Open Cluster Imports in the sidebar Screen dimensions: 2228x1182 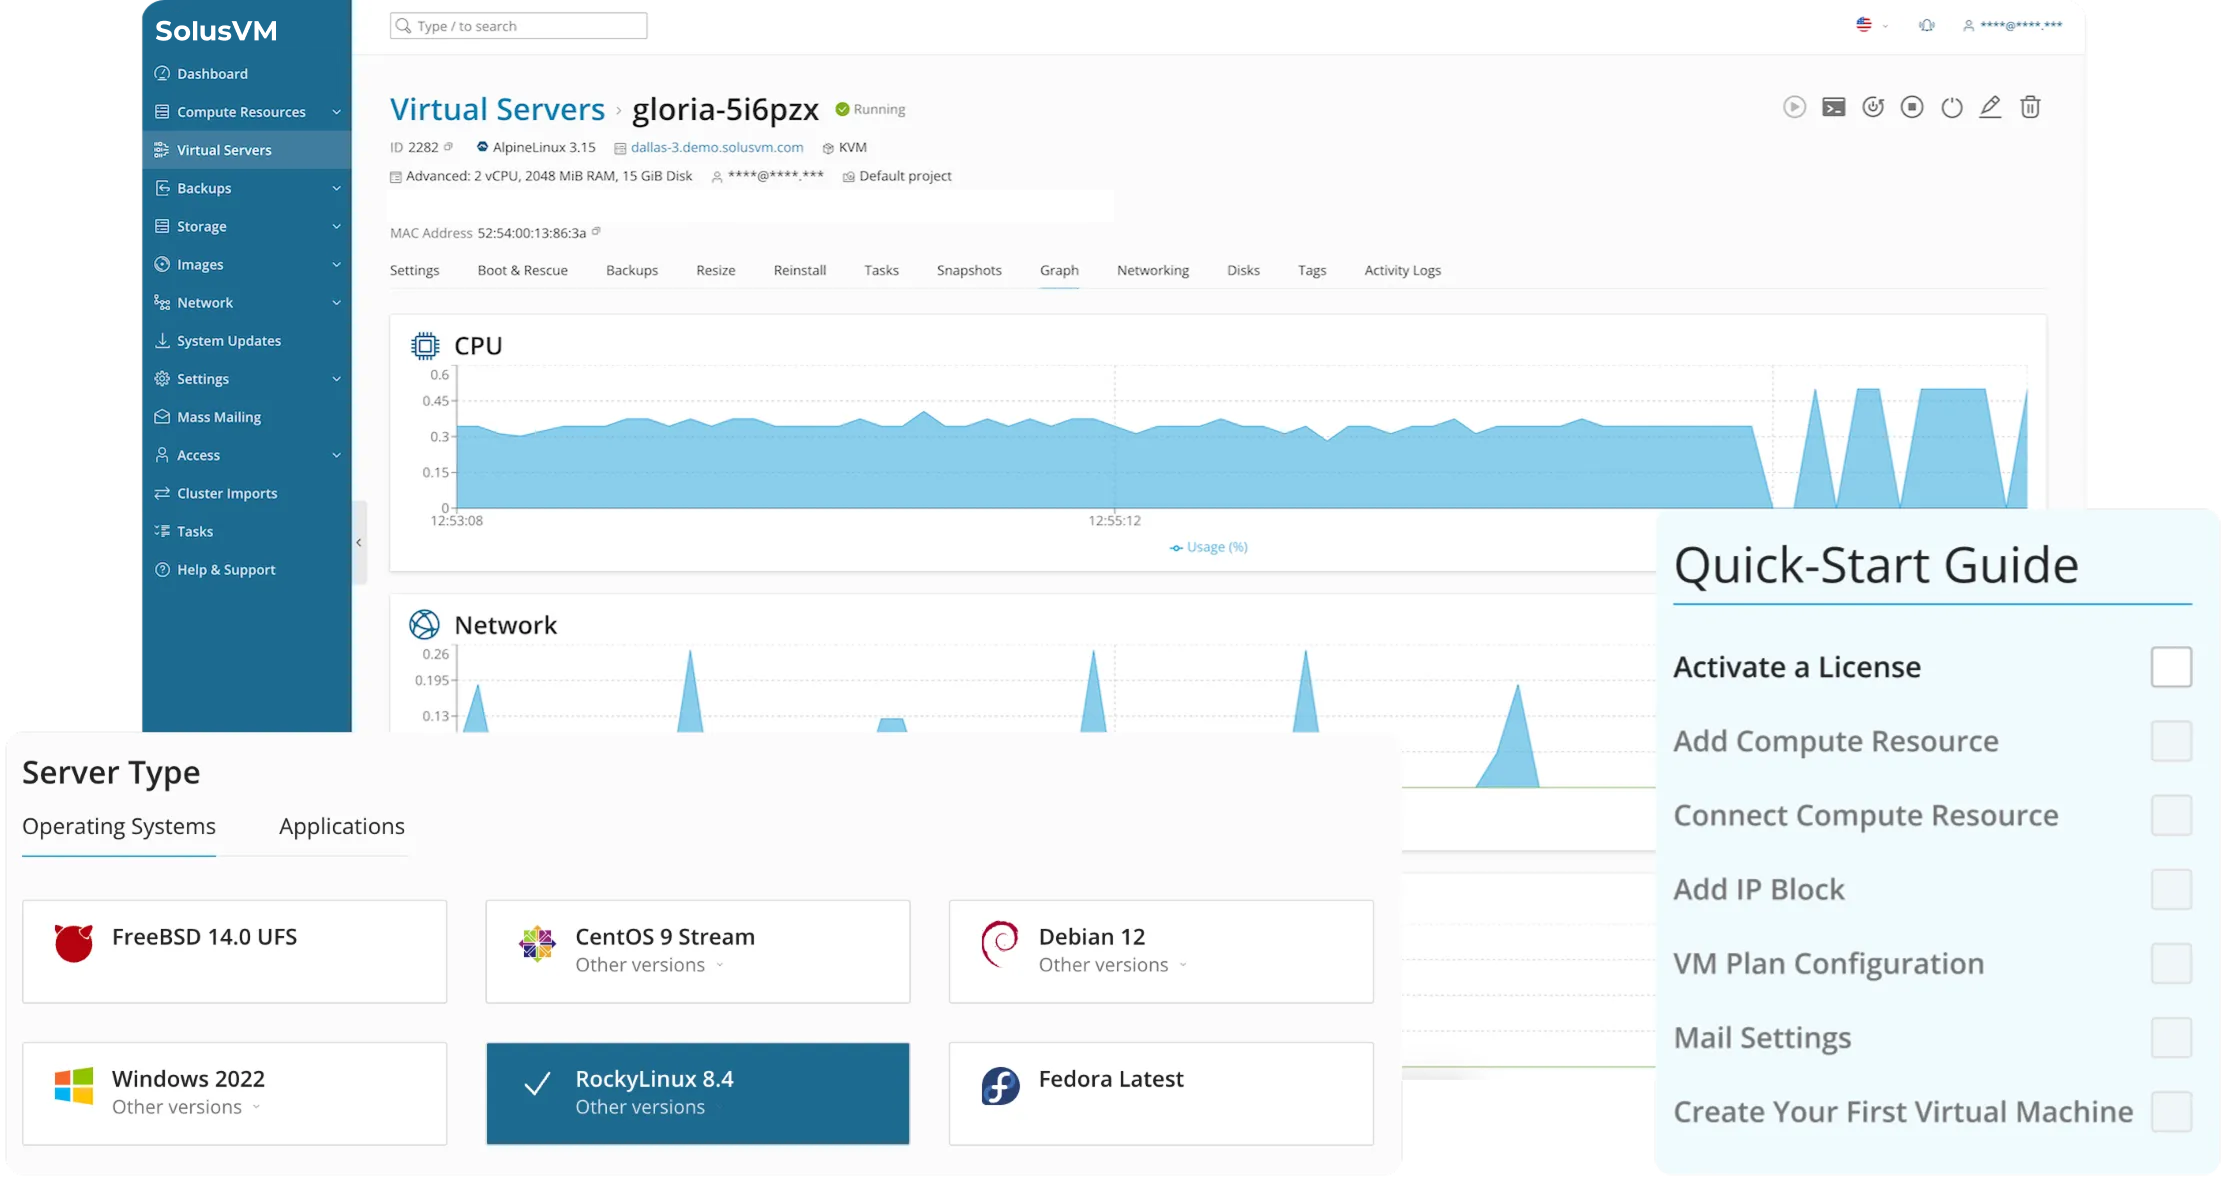(x=226, y=492)
